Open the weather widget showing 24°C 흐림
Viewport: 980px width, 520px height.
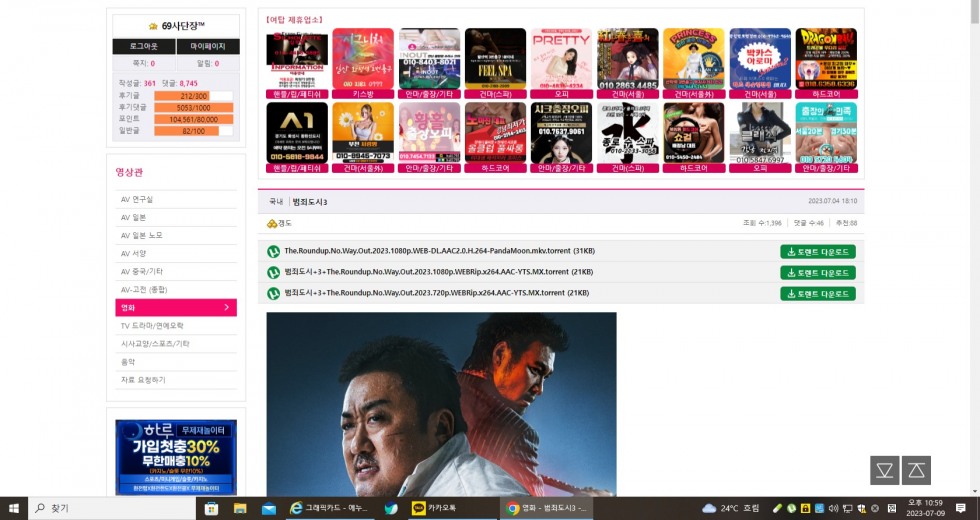731,508
